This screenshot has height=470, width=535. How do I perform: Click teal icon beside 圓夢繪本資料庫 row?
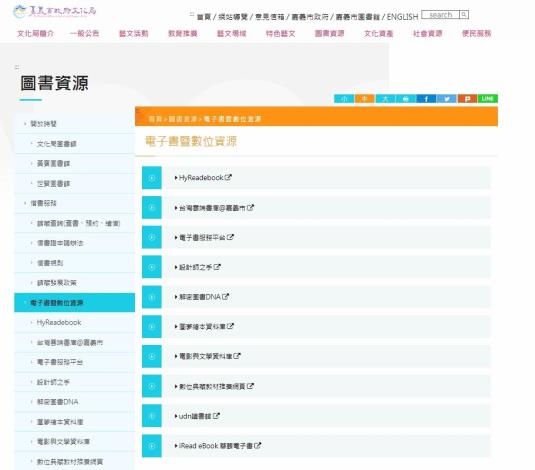[152, 327]
